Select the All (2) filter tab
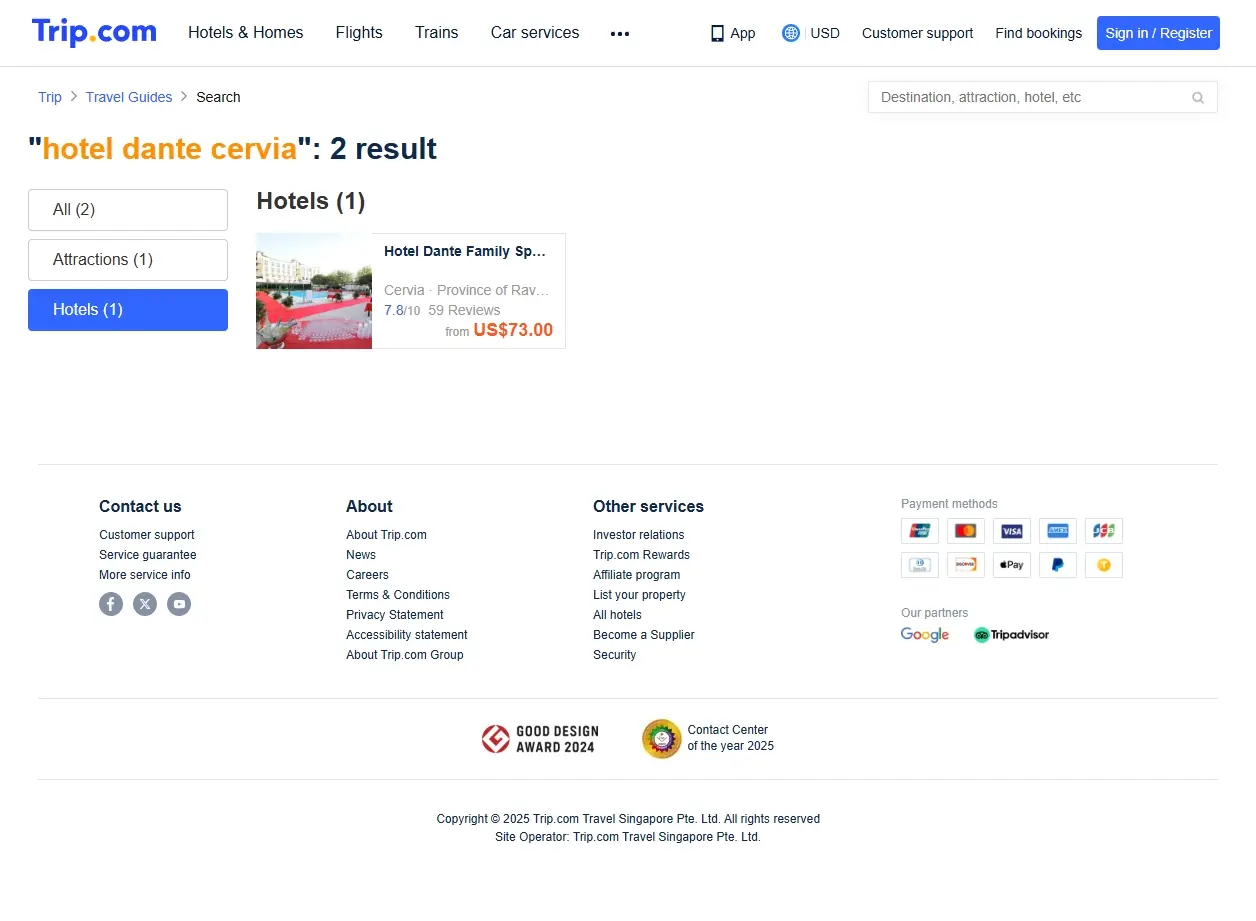The image size is (1256, 921). (x=128, y=210)
